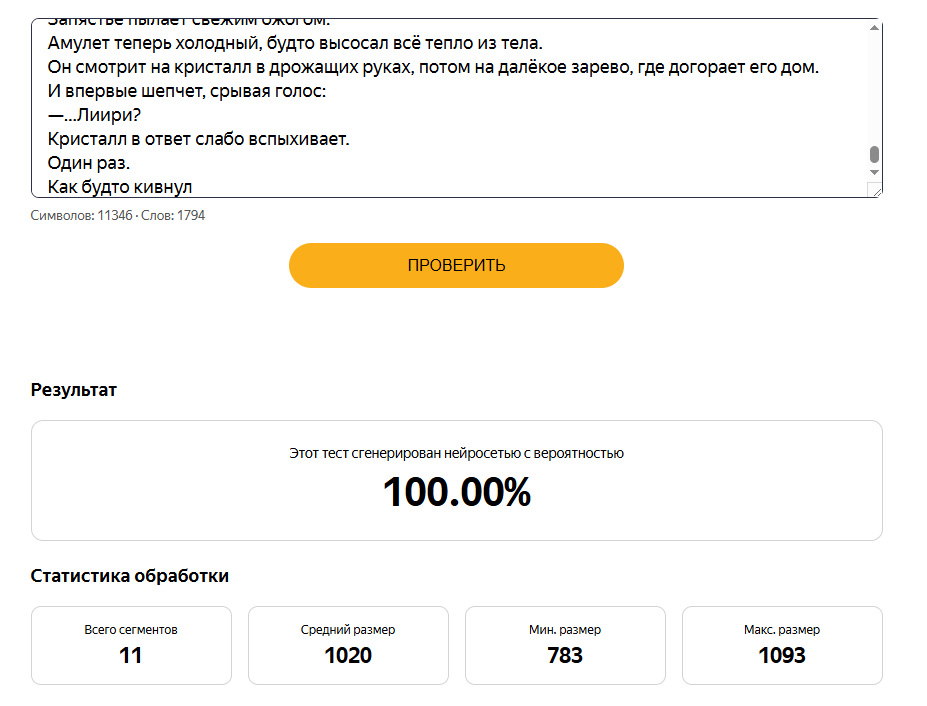This screenshot has height=706, width=927.
Task: Click the scrollbar up arrow in text area
Action: 874,28
